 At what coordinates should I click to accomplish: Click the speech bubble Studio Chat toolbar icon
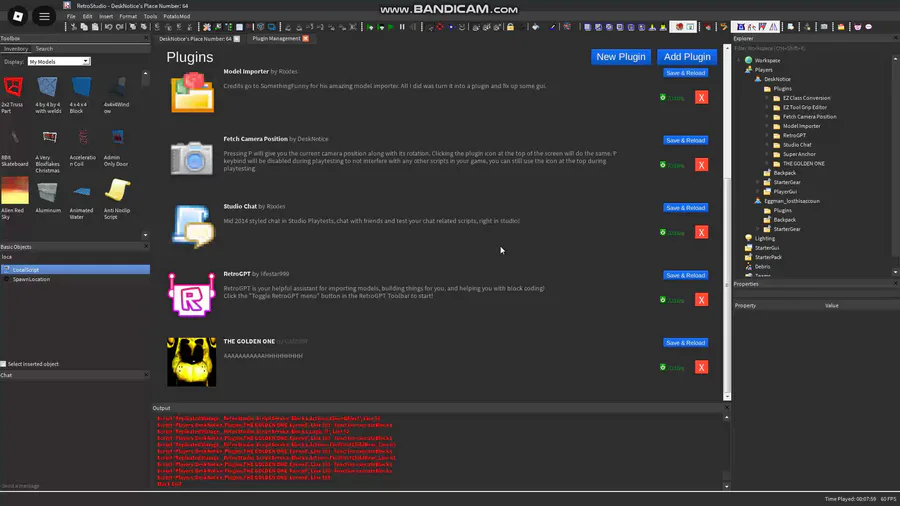tap(868, 27)
